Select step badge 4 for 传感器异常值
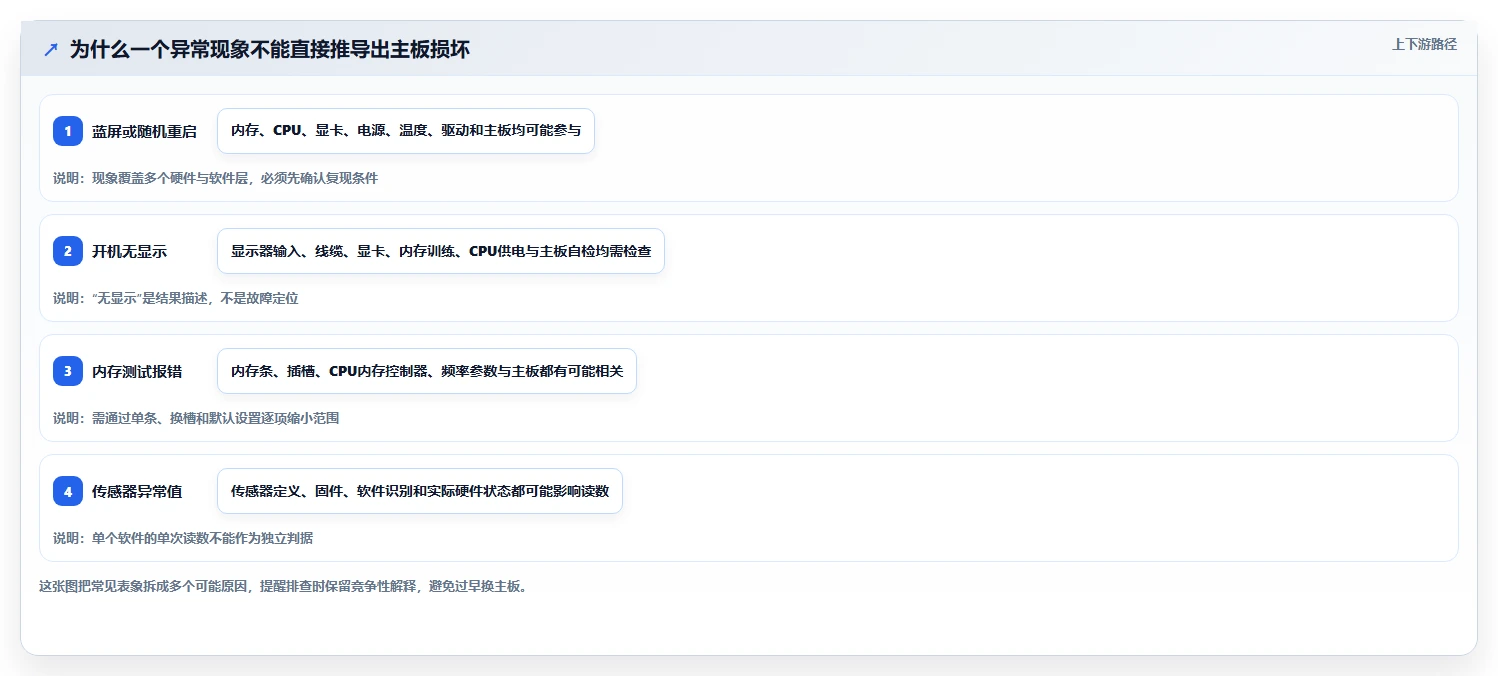This screenshot has width=1498, height=676. 68,491
